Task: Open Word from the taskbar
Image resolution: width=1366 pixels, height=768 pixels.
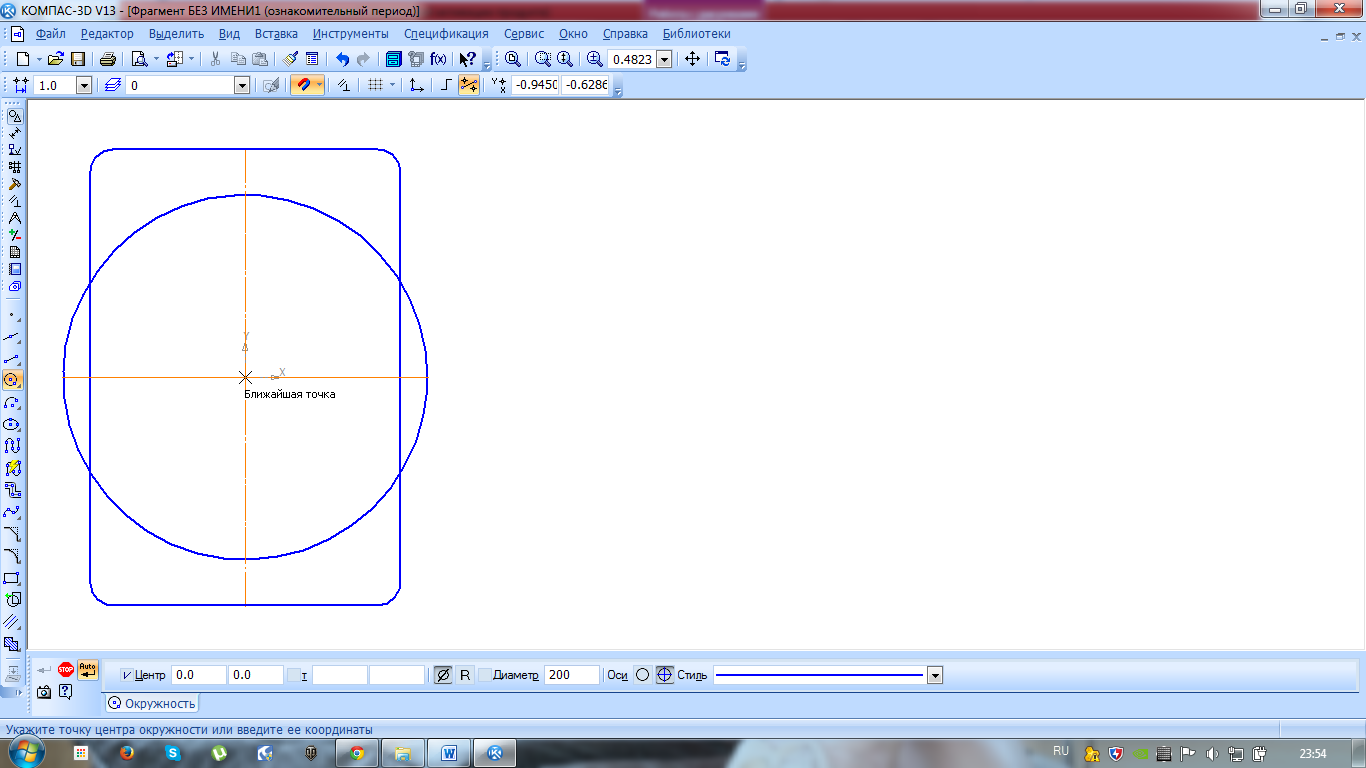Action: pos(449,753)
